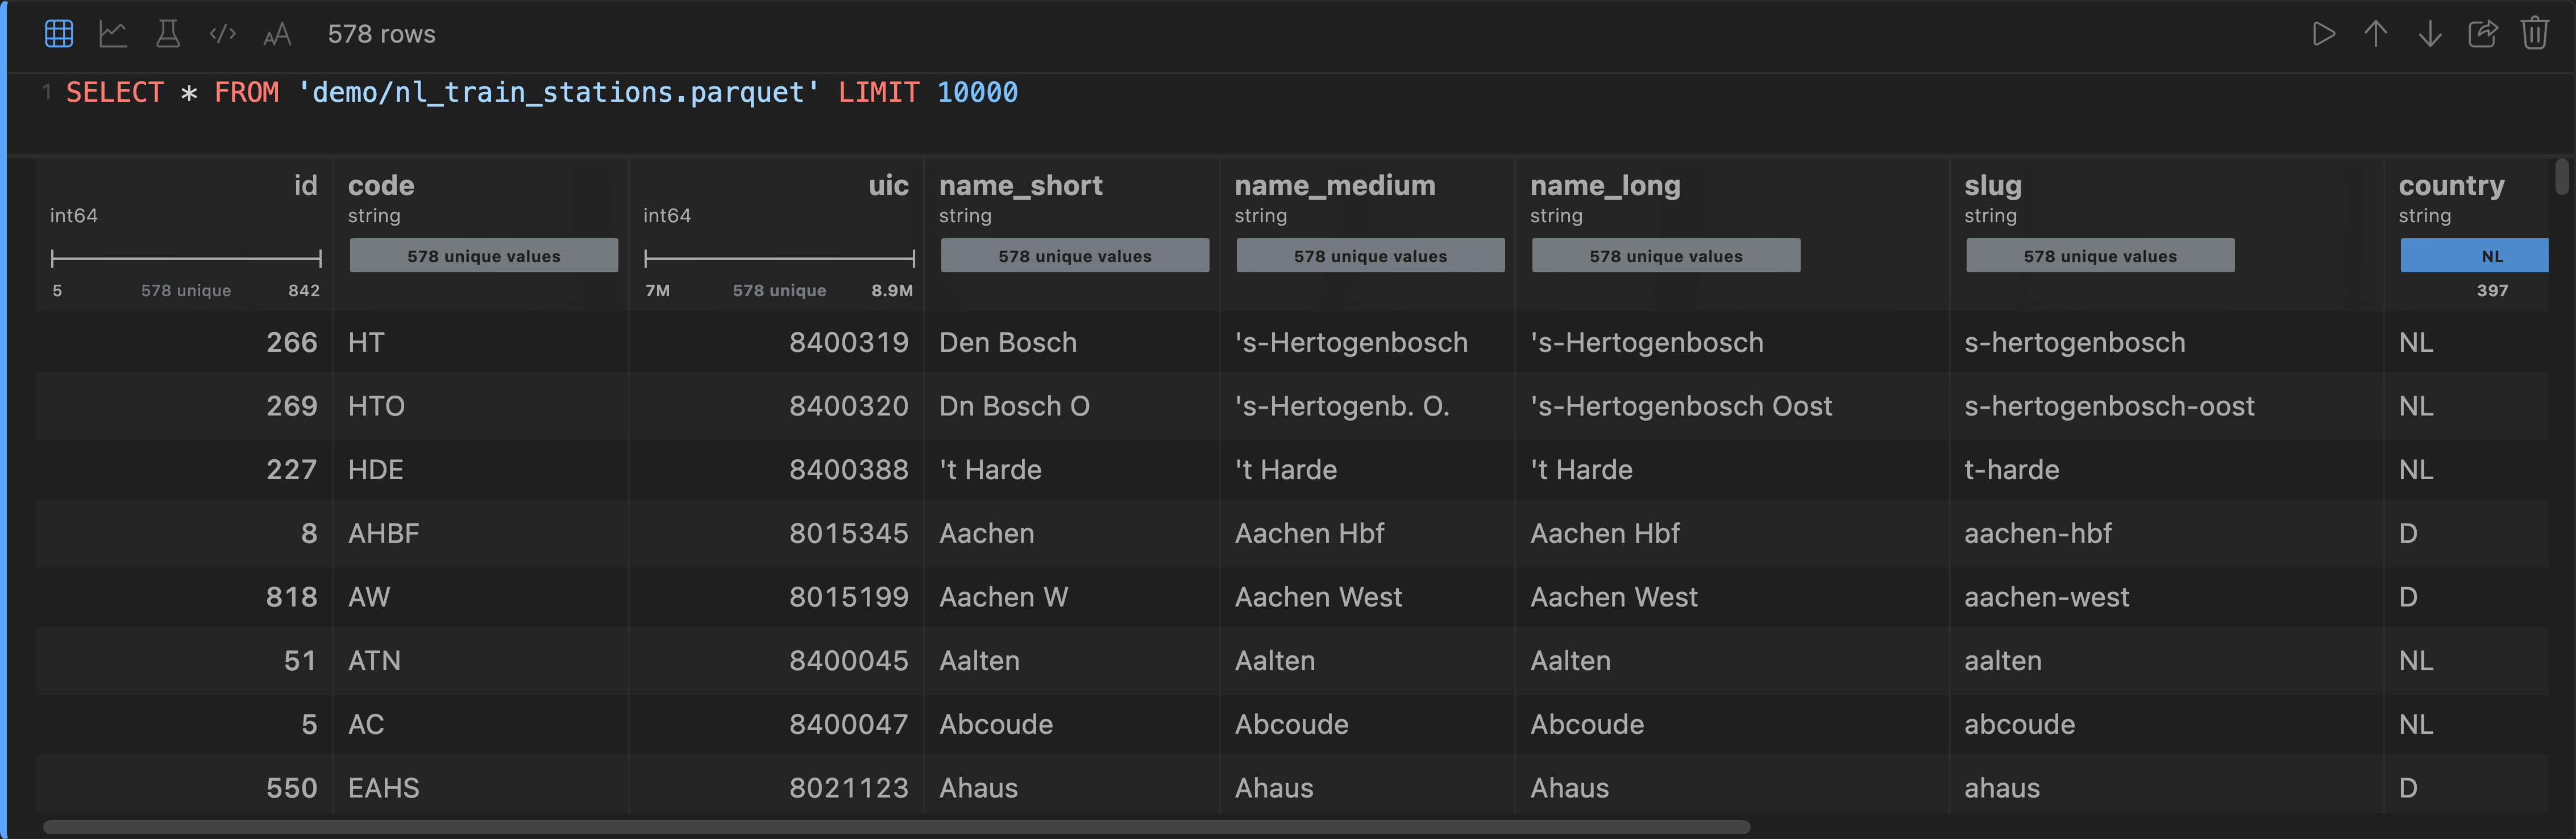Viewport: 2576px width, 839px height.
Task: Select the uic cell '8400047'
Action: click(848, 724)
